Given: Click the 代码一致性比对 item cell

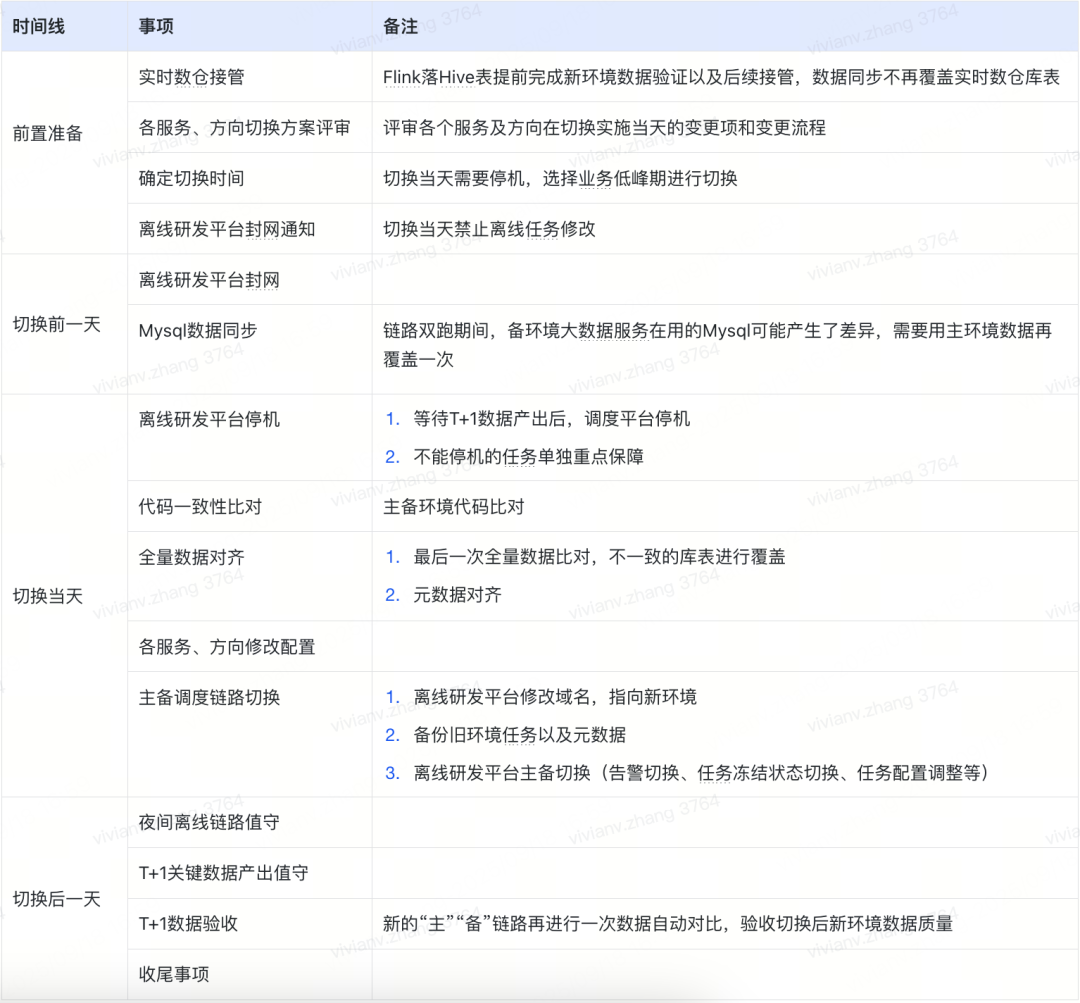Looking at the screenshot, I should 200,507.
